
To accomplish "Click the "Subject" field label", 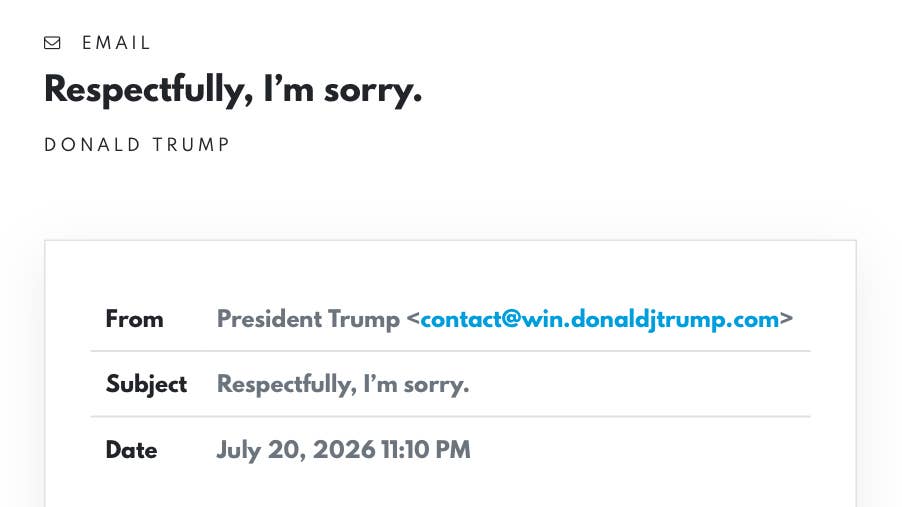I will (x=146, y=384).
